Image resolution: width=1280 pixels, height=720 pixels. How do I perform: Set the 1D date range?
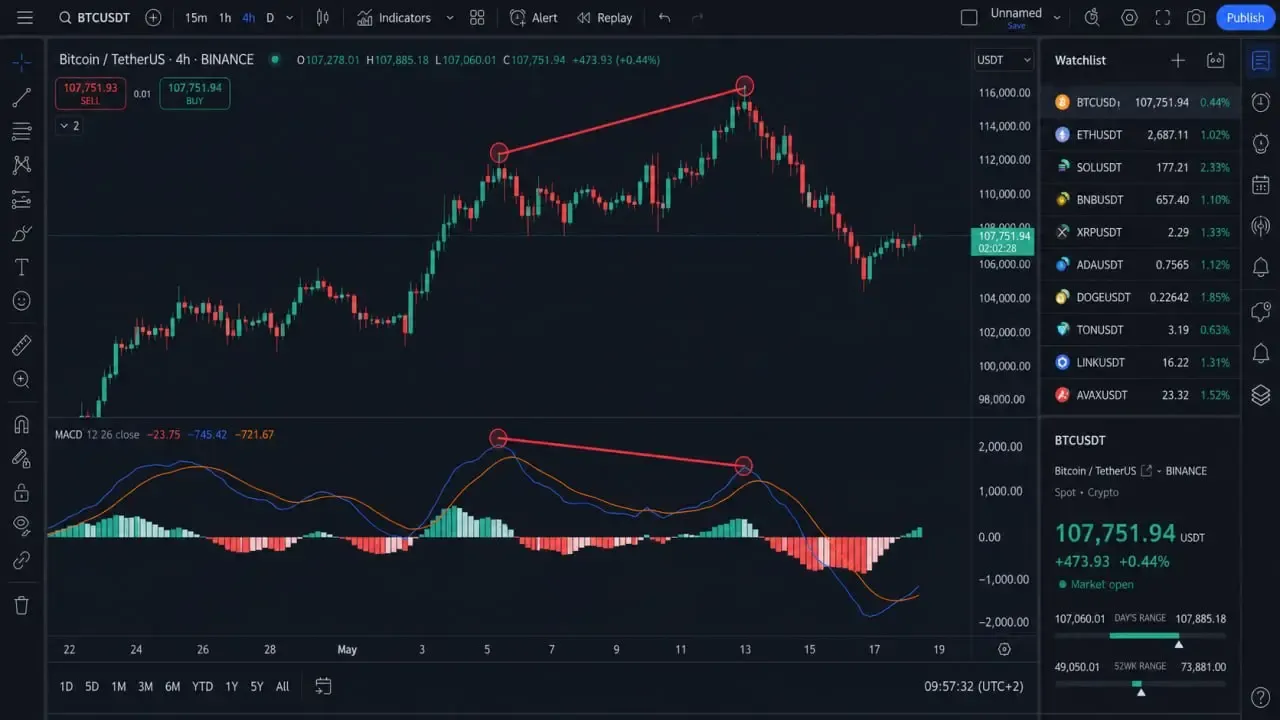66,686
